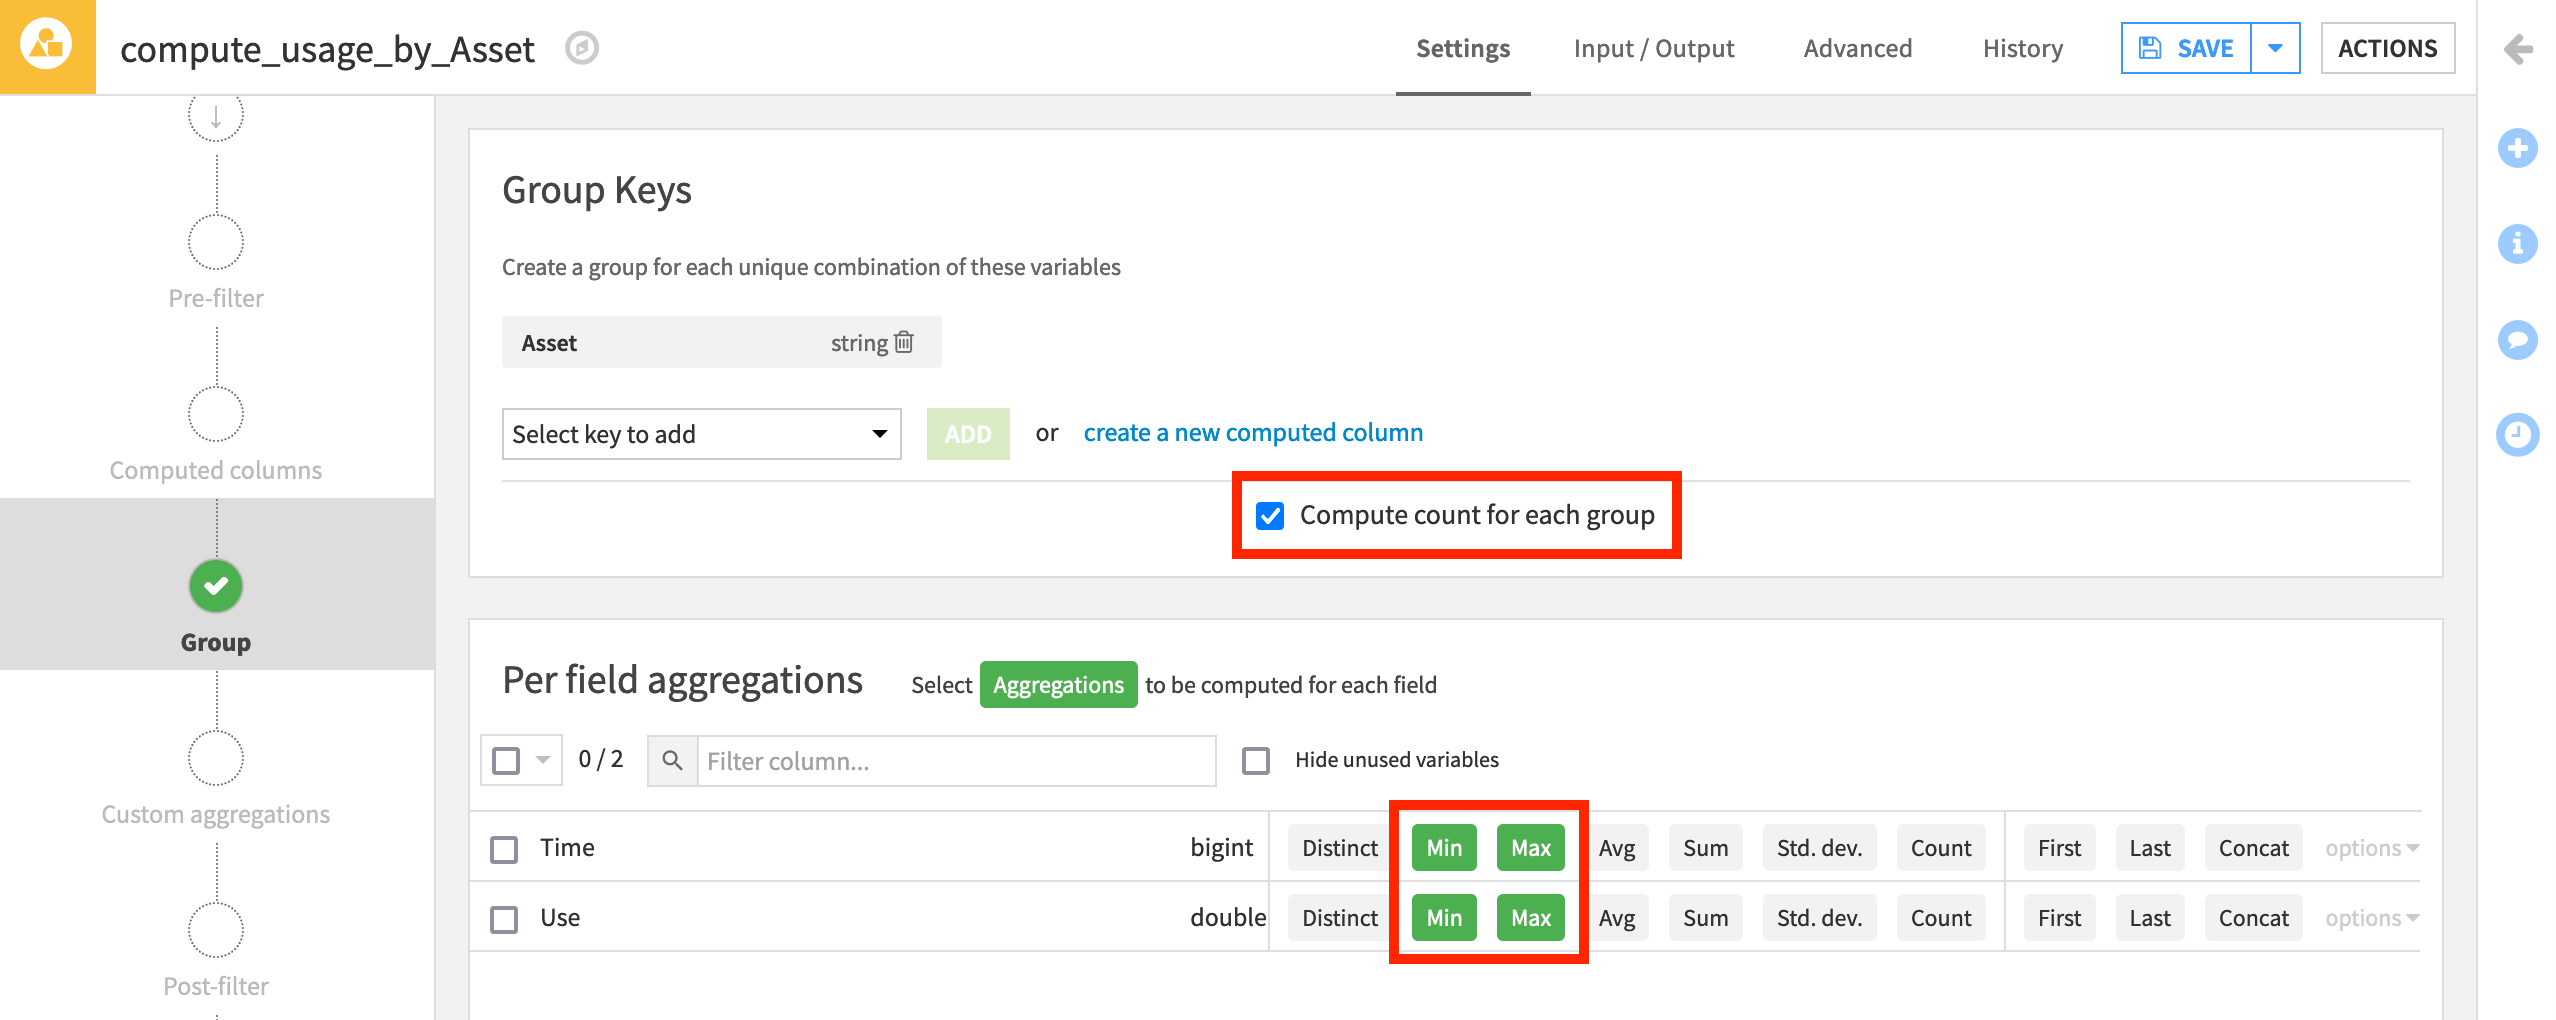Expand options for the Time field
2556x1020 pixels.
[2371, 849]
